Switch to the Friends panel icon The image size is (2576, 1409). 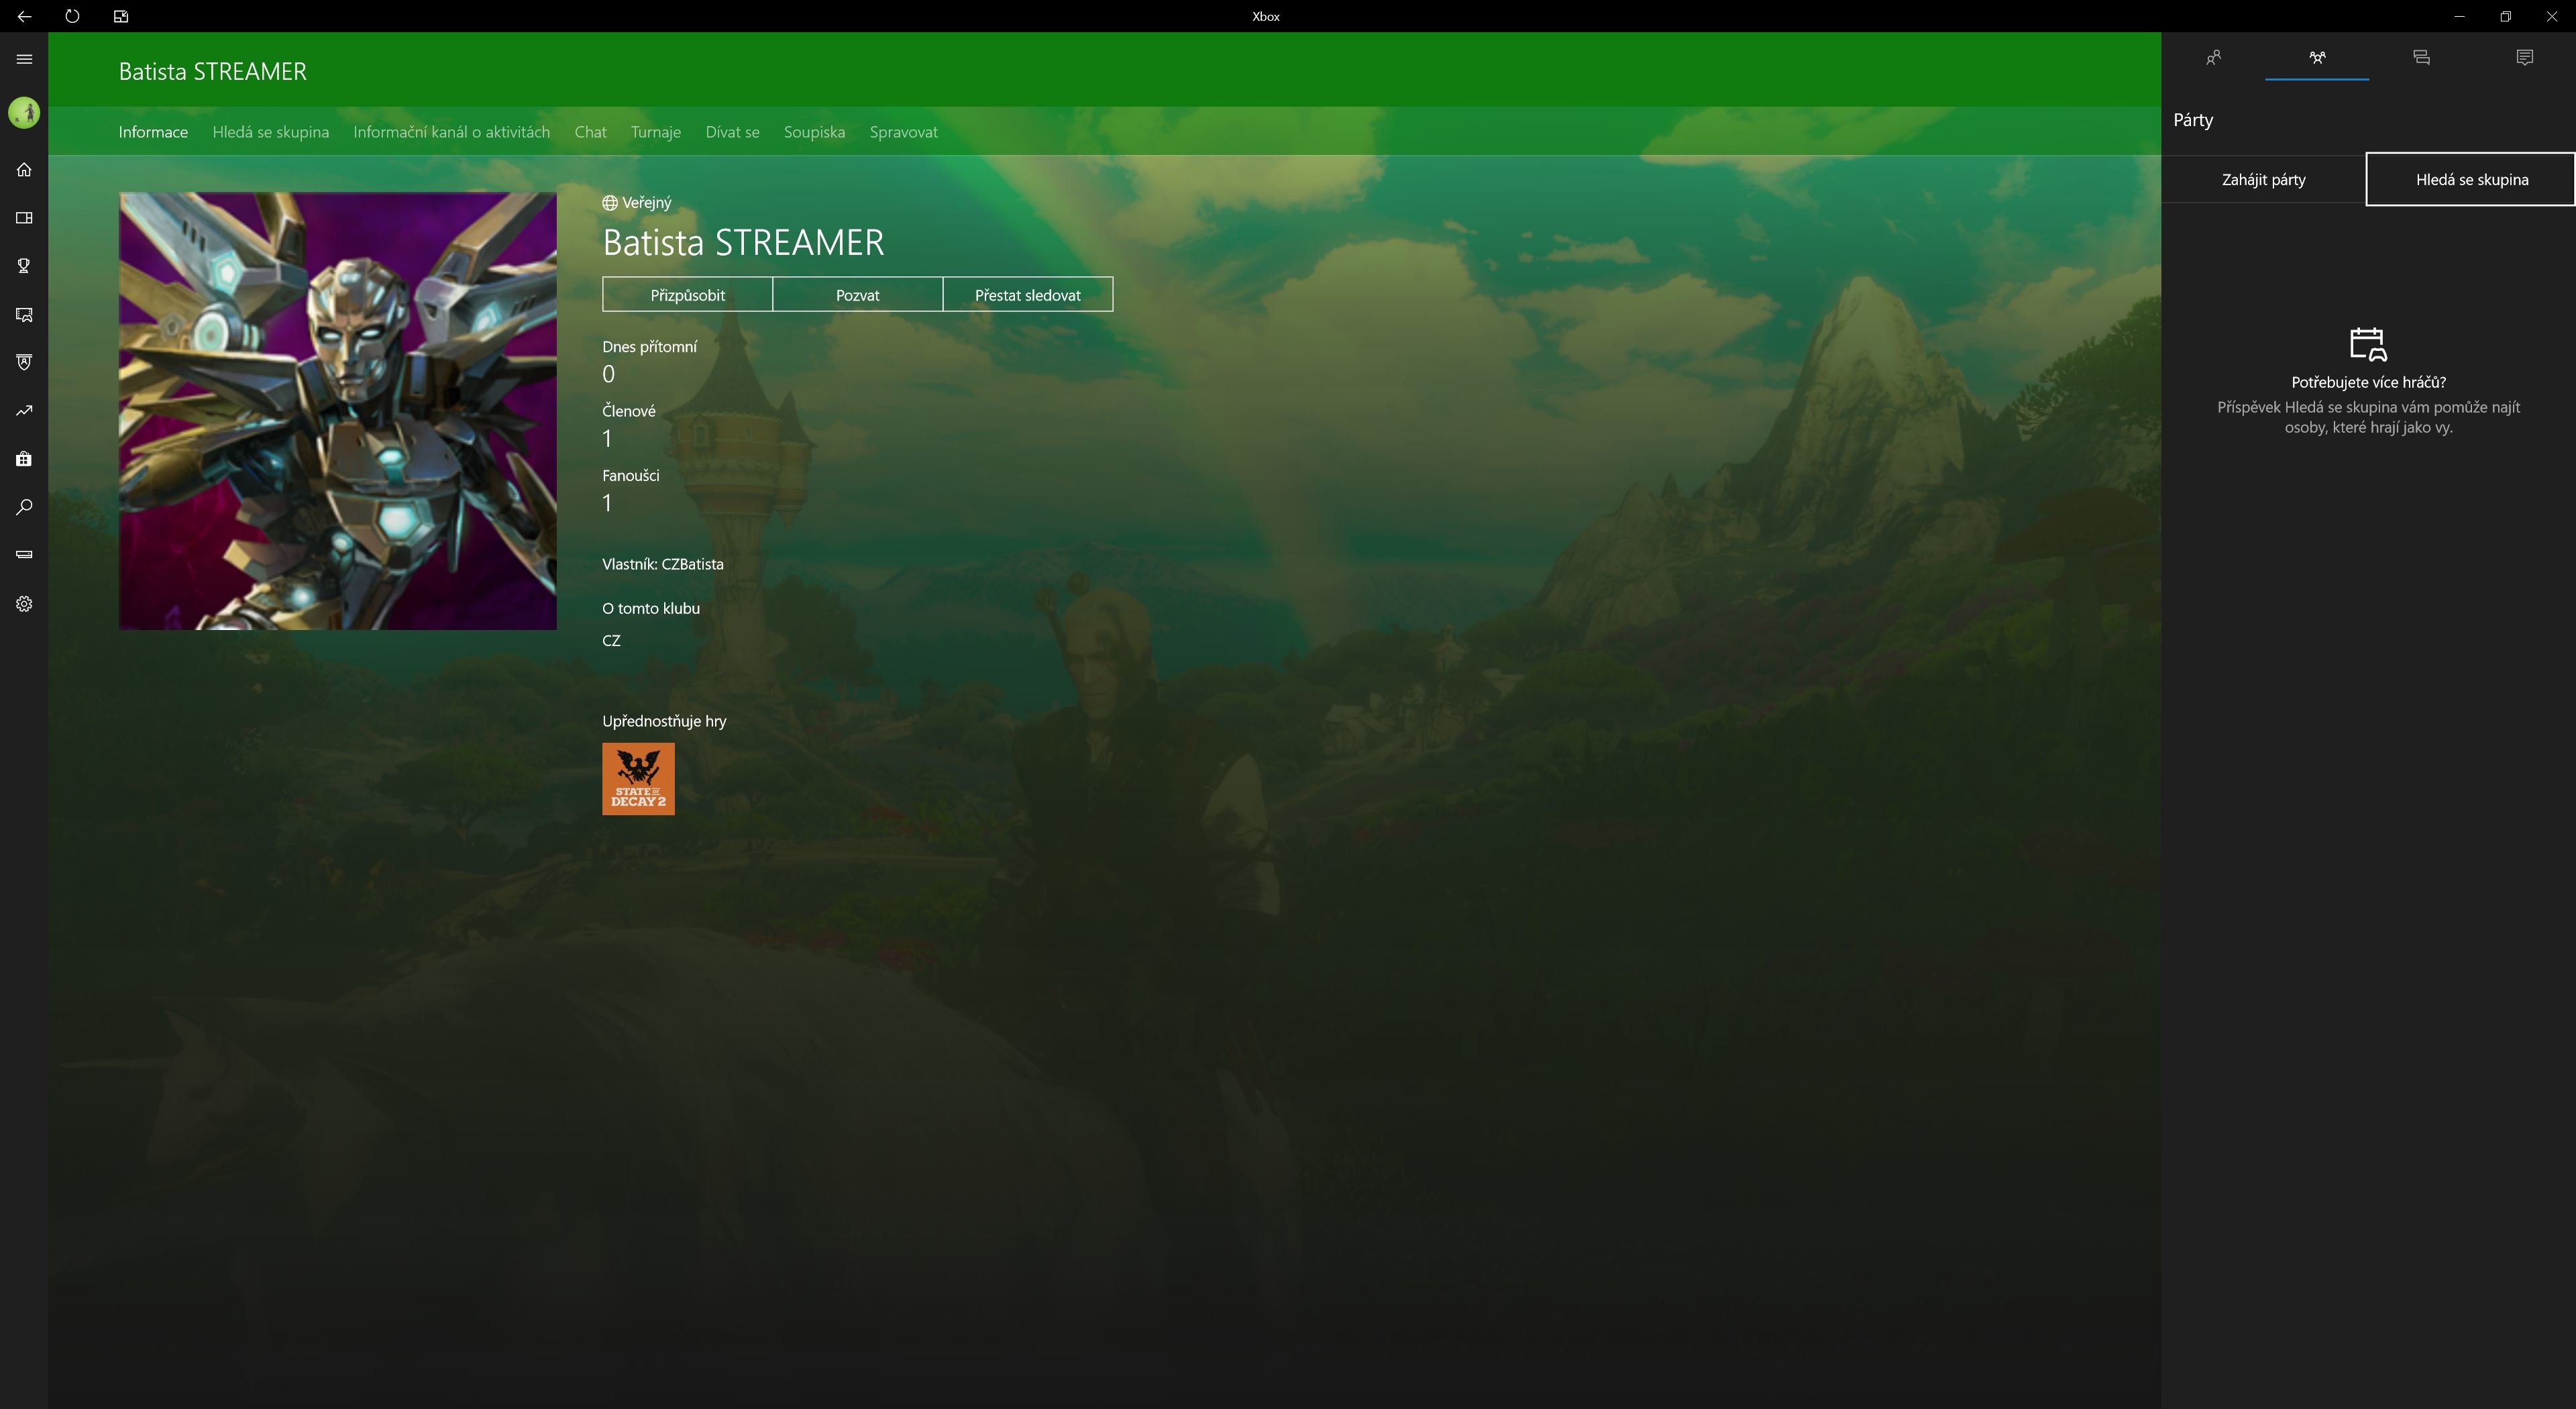(x=2213, y=58)
